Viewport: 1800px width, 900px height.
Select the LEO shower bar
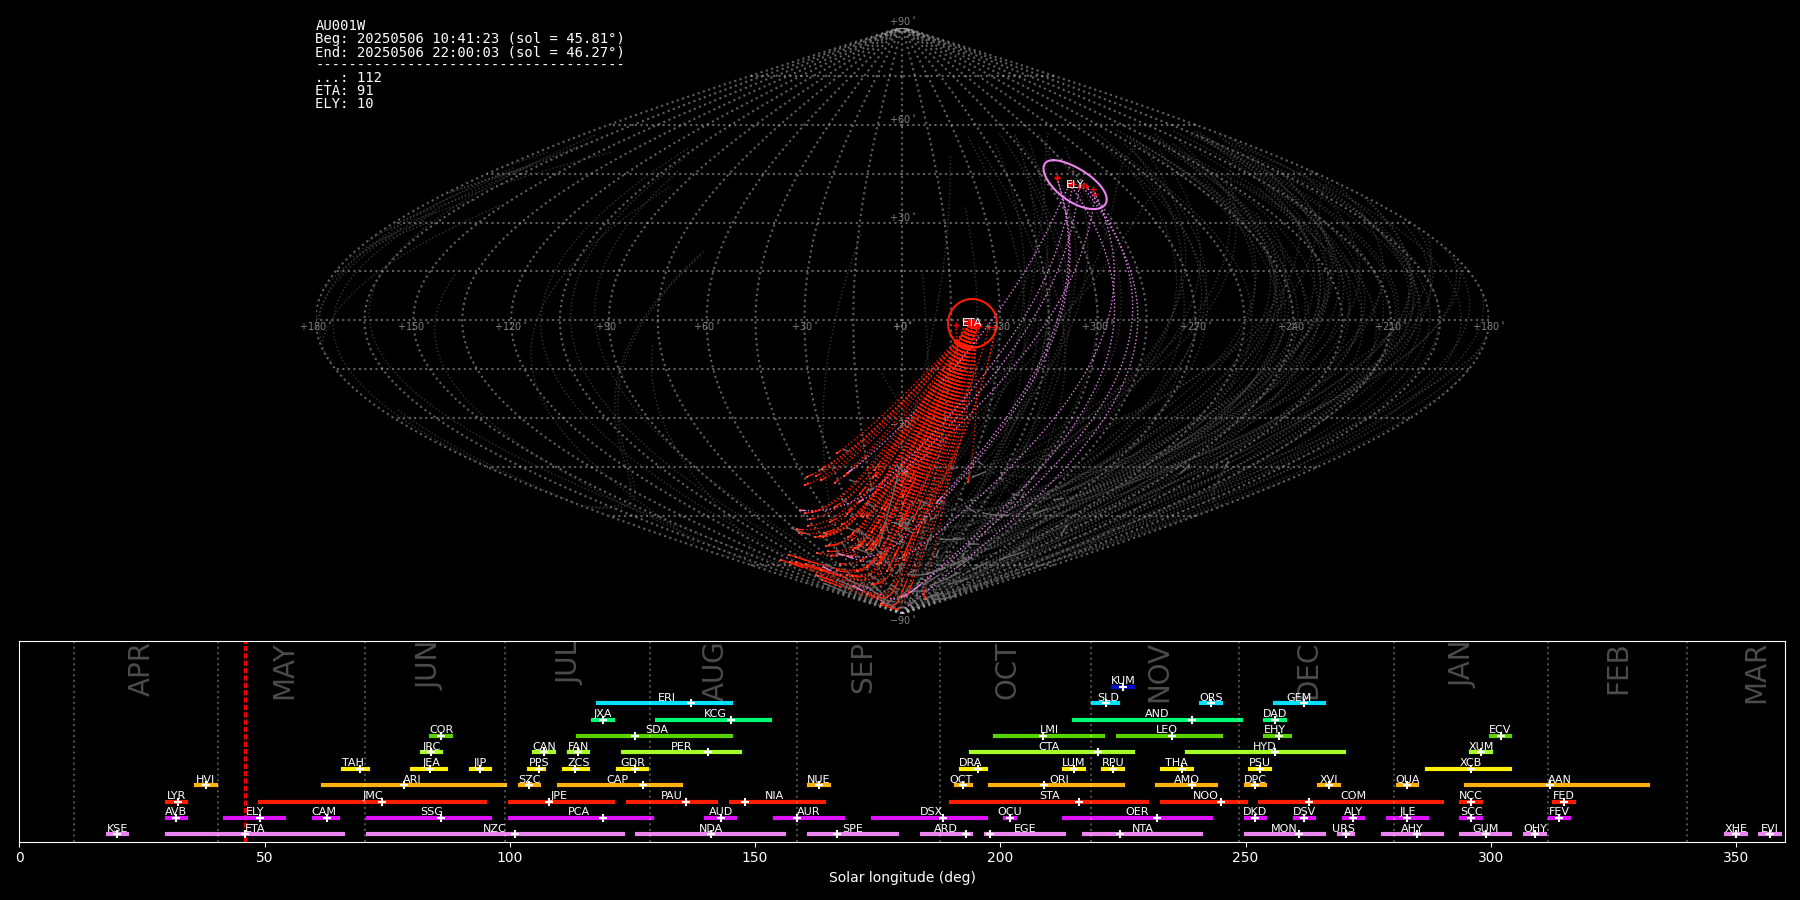(x=1169, y=736)
